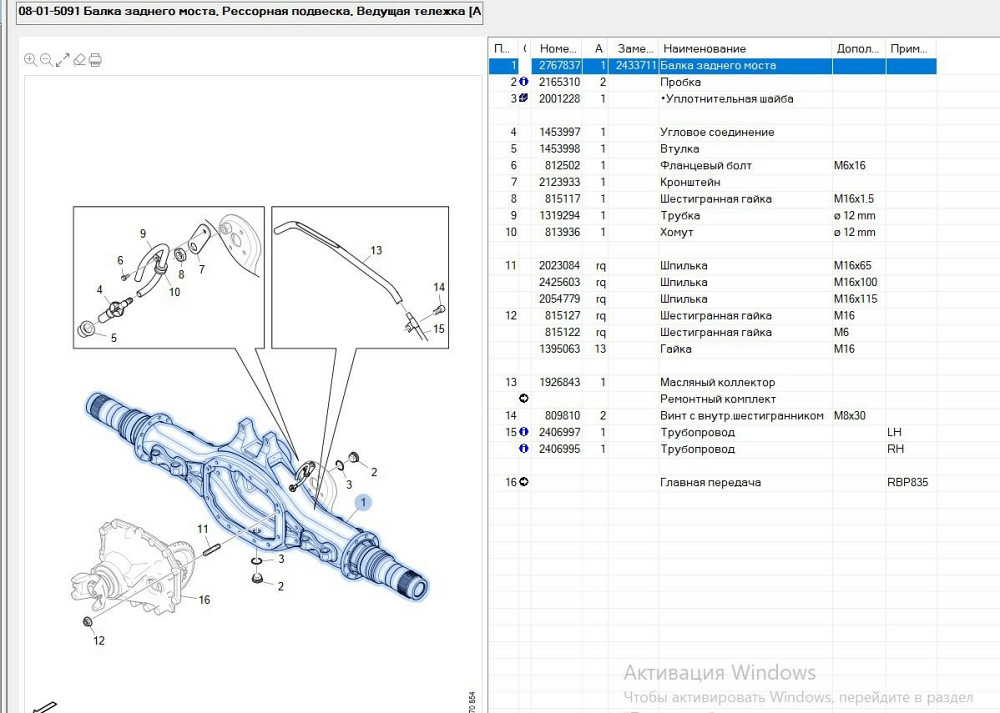The width and height of the screenshot is (1000, 713).
Task: Print the diagram using printer icon
Action: tap(95, 60)
